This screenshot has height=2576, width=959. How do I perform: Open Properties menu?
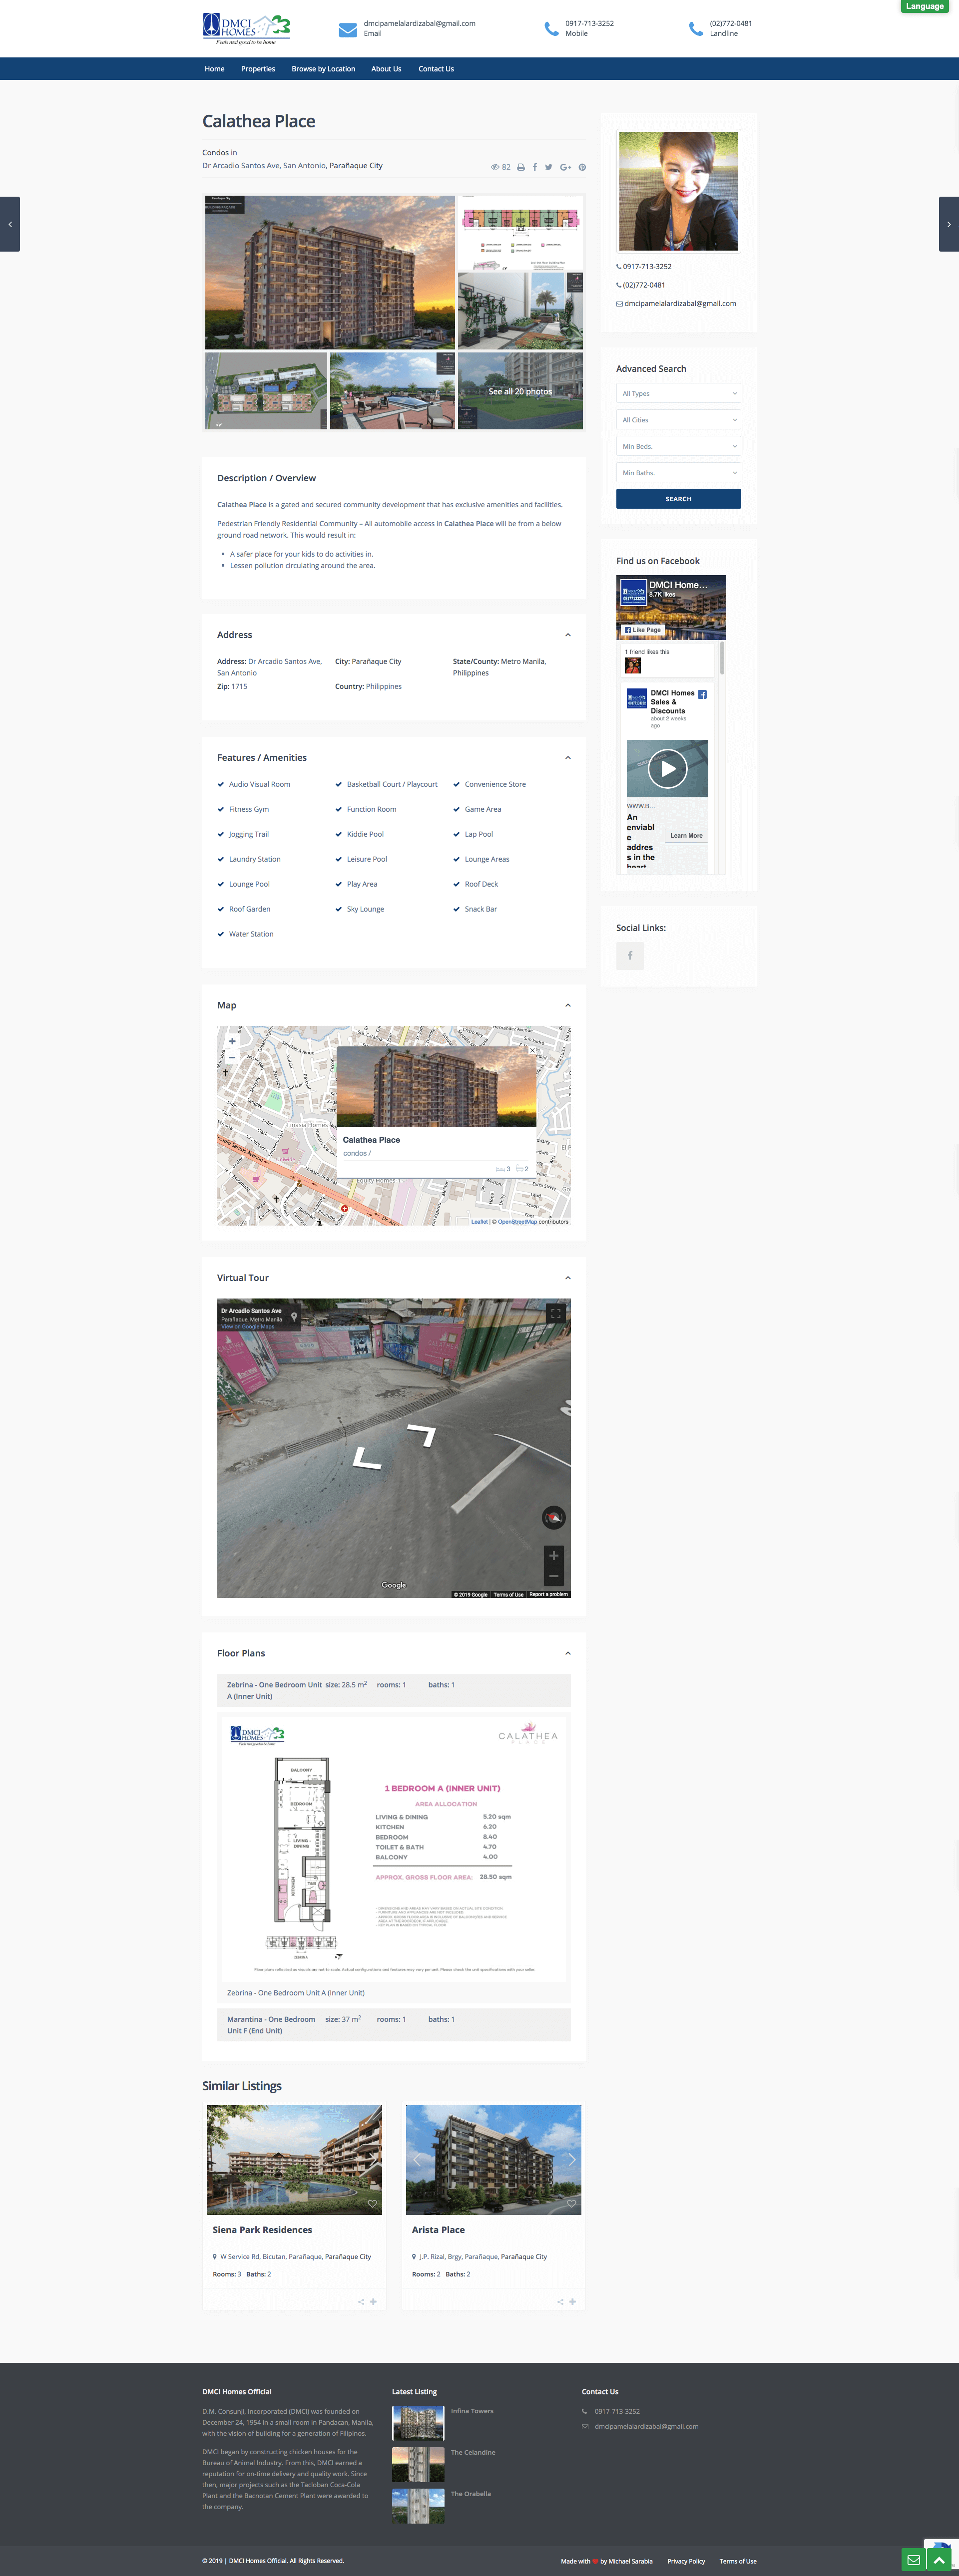pos(258,69)
